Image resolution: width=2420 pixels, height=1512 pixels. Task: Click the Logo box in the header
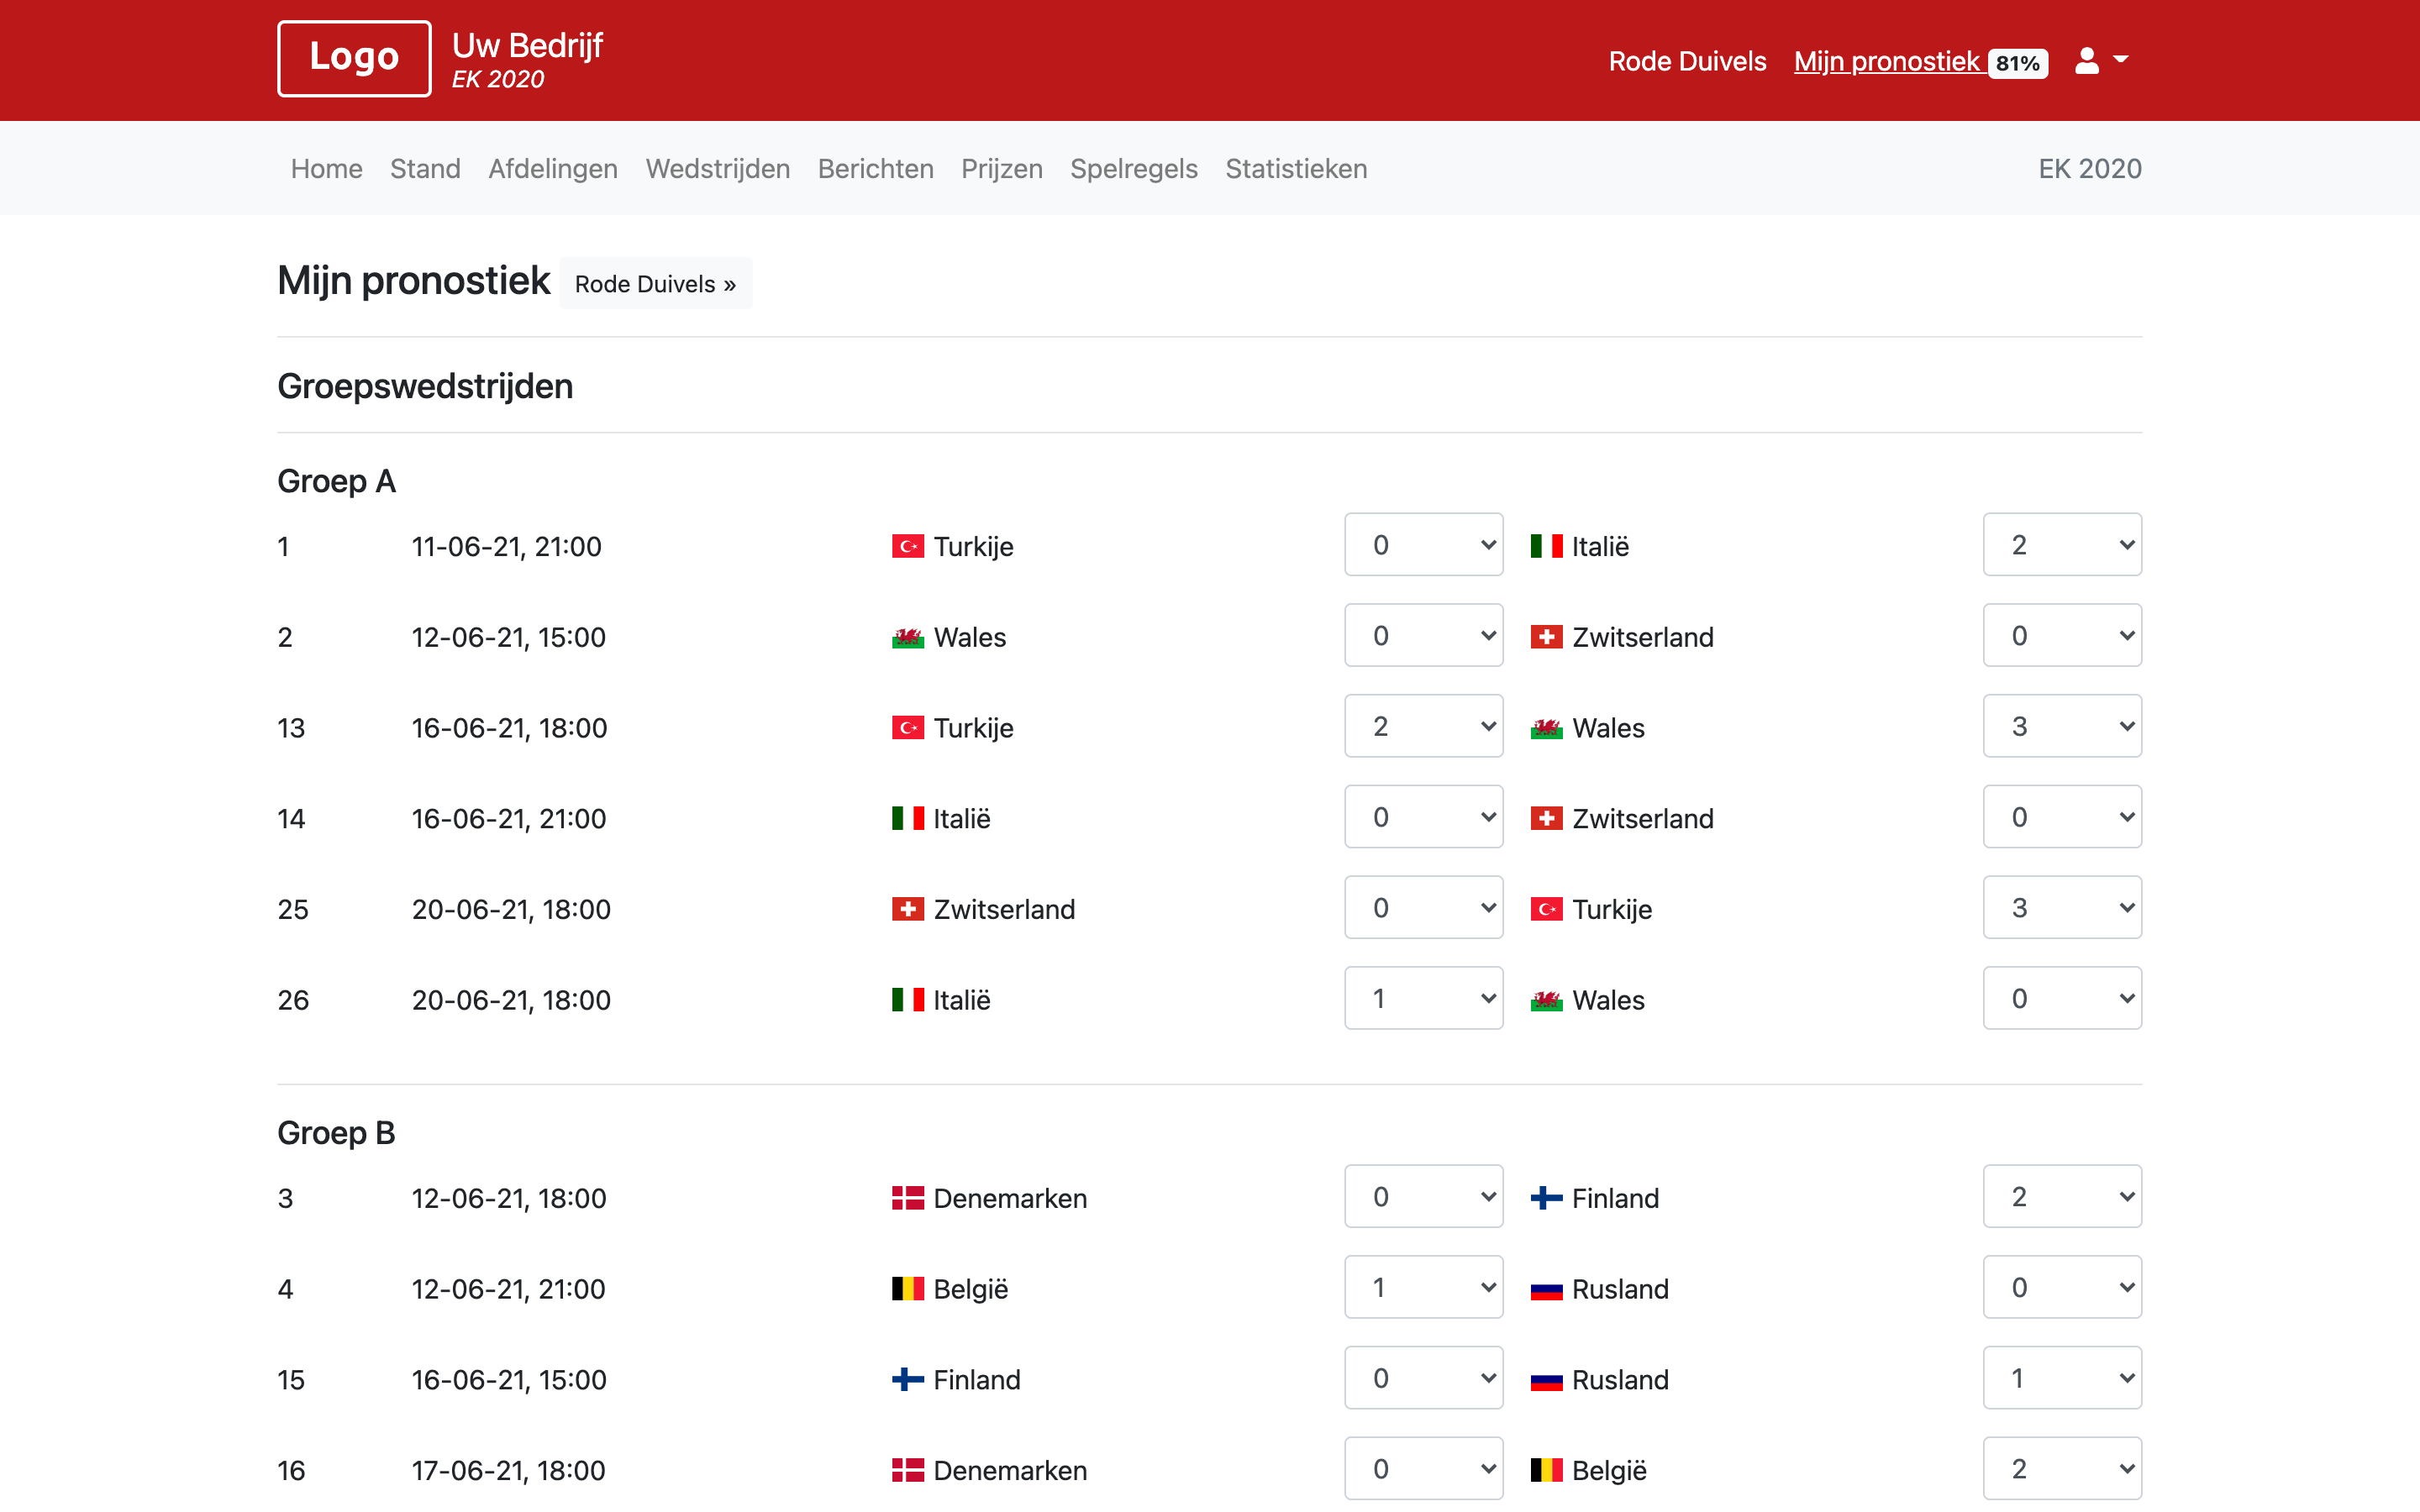[354, 58]
